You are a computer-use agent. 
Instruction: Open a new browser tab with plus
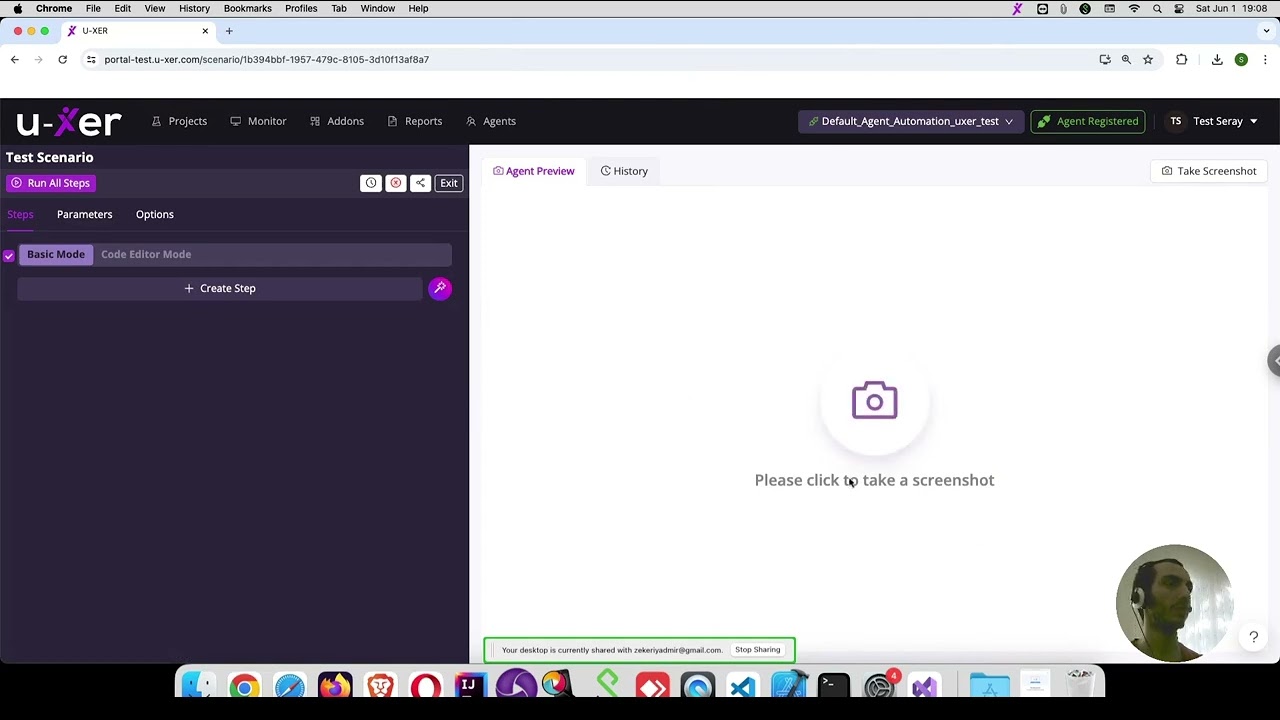[x=229, y=31]
